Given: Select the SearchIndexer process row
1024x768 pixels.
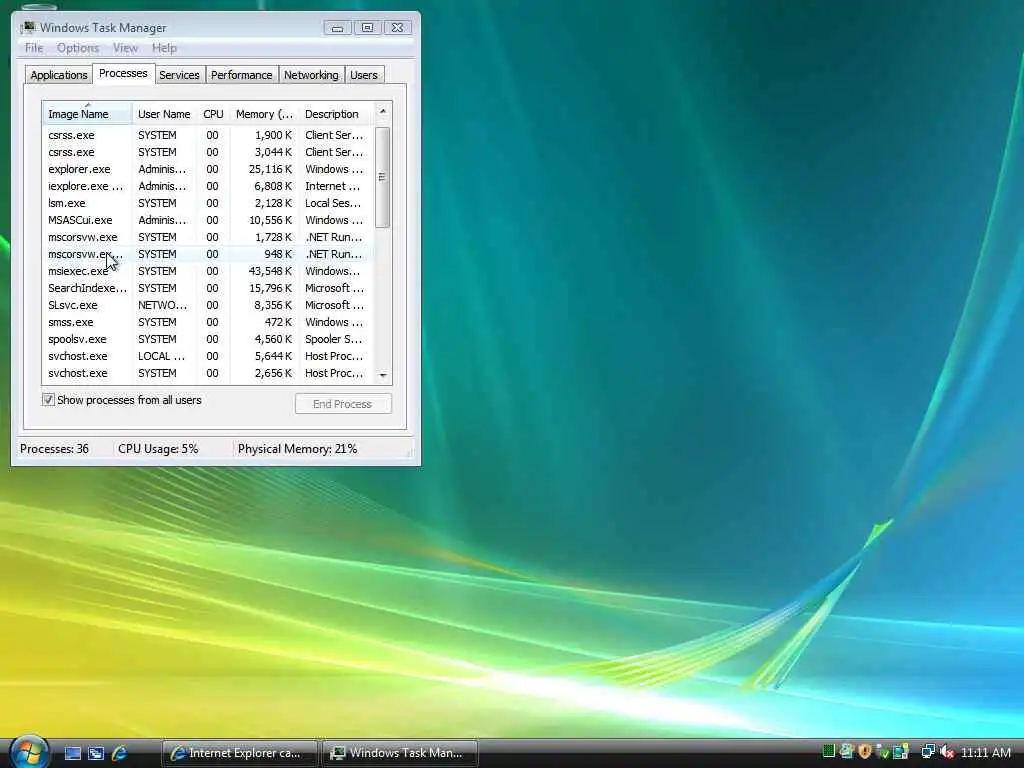Looking at the screenshot, I should [208, 288].
